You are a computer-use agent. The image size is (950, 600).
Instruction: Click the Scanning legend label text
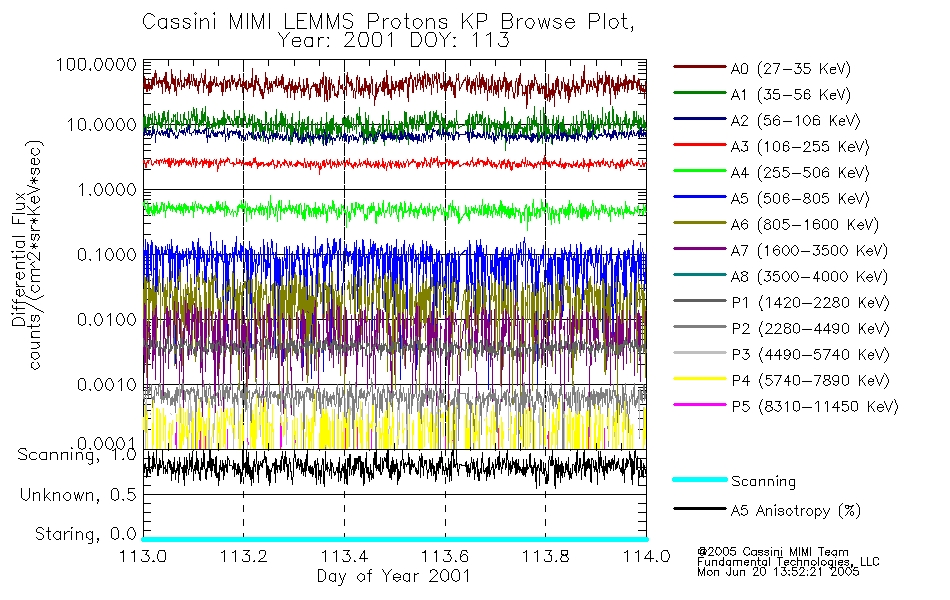pyautogui.click(x=763, y=482)
